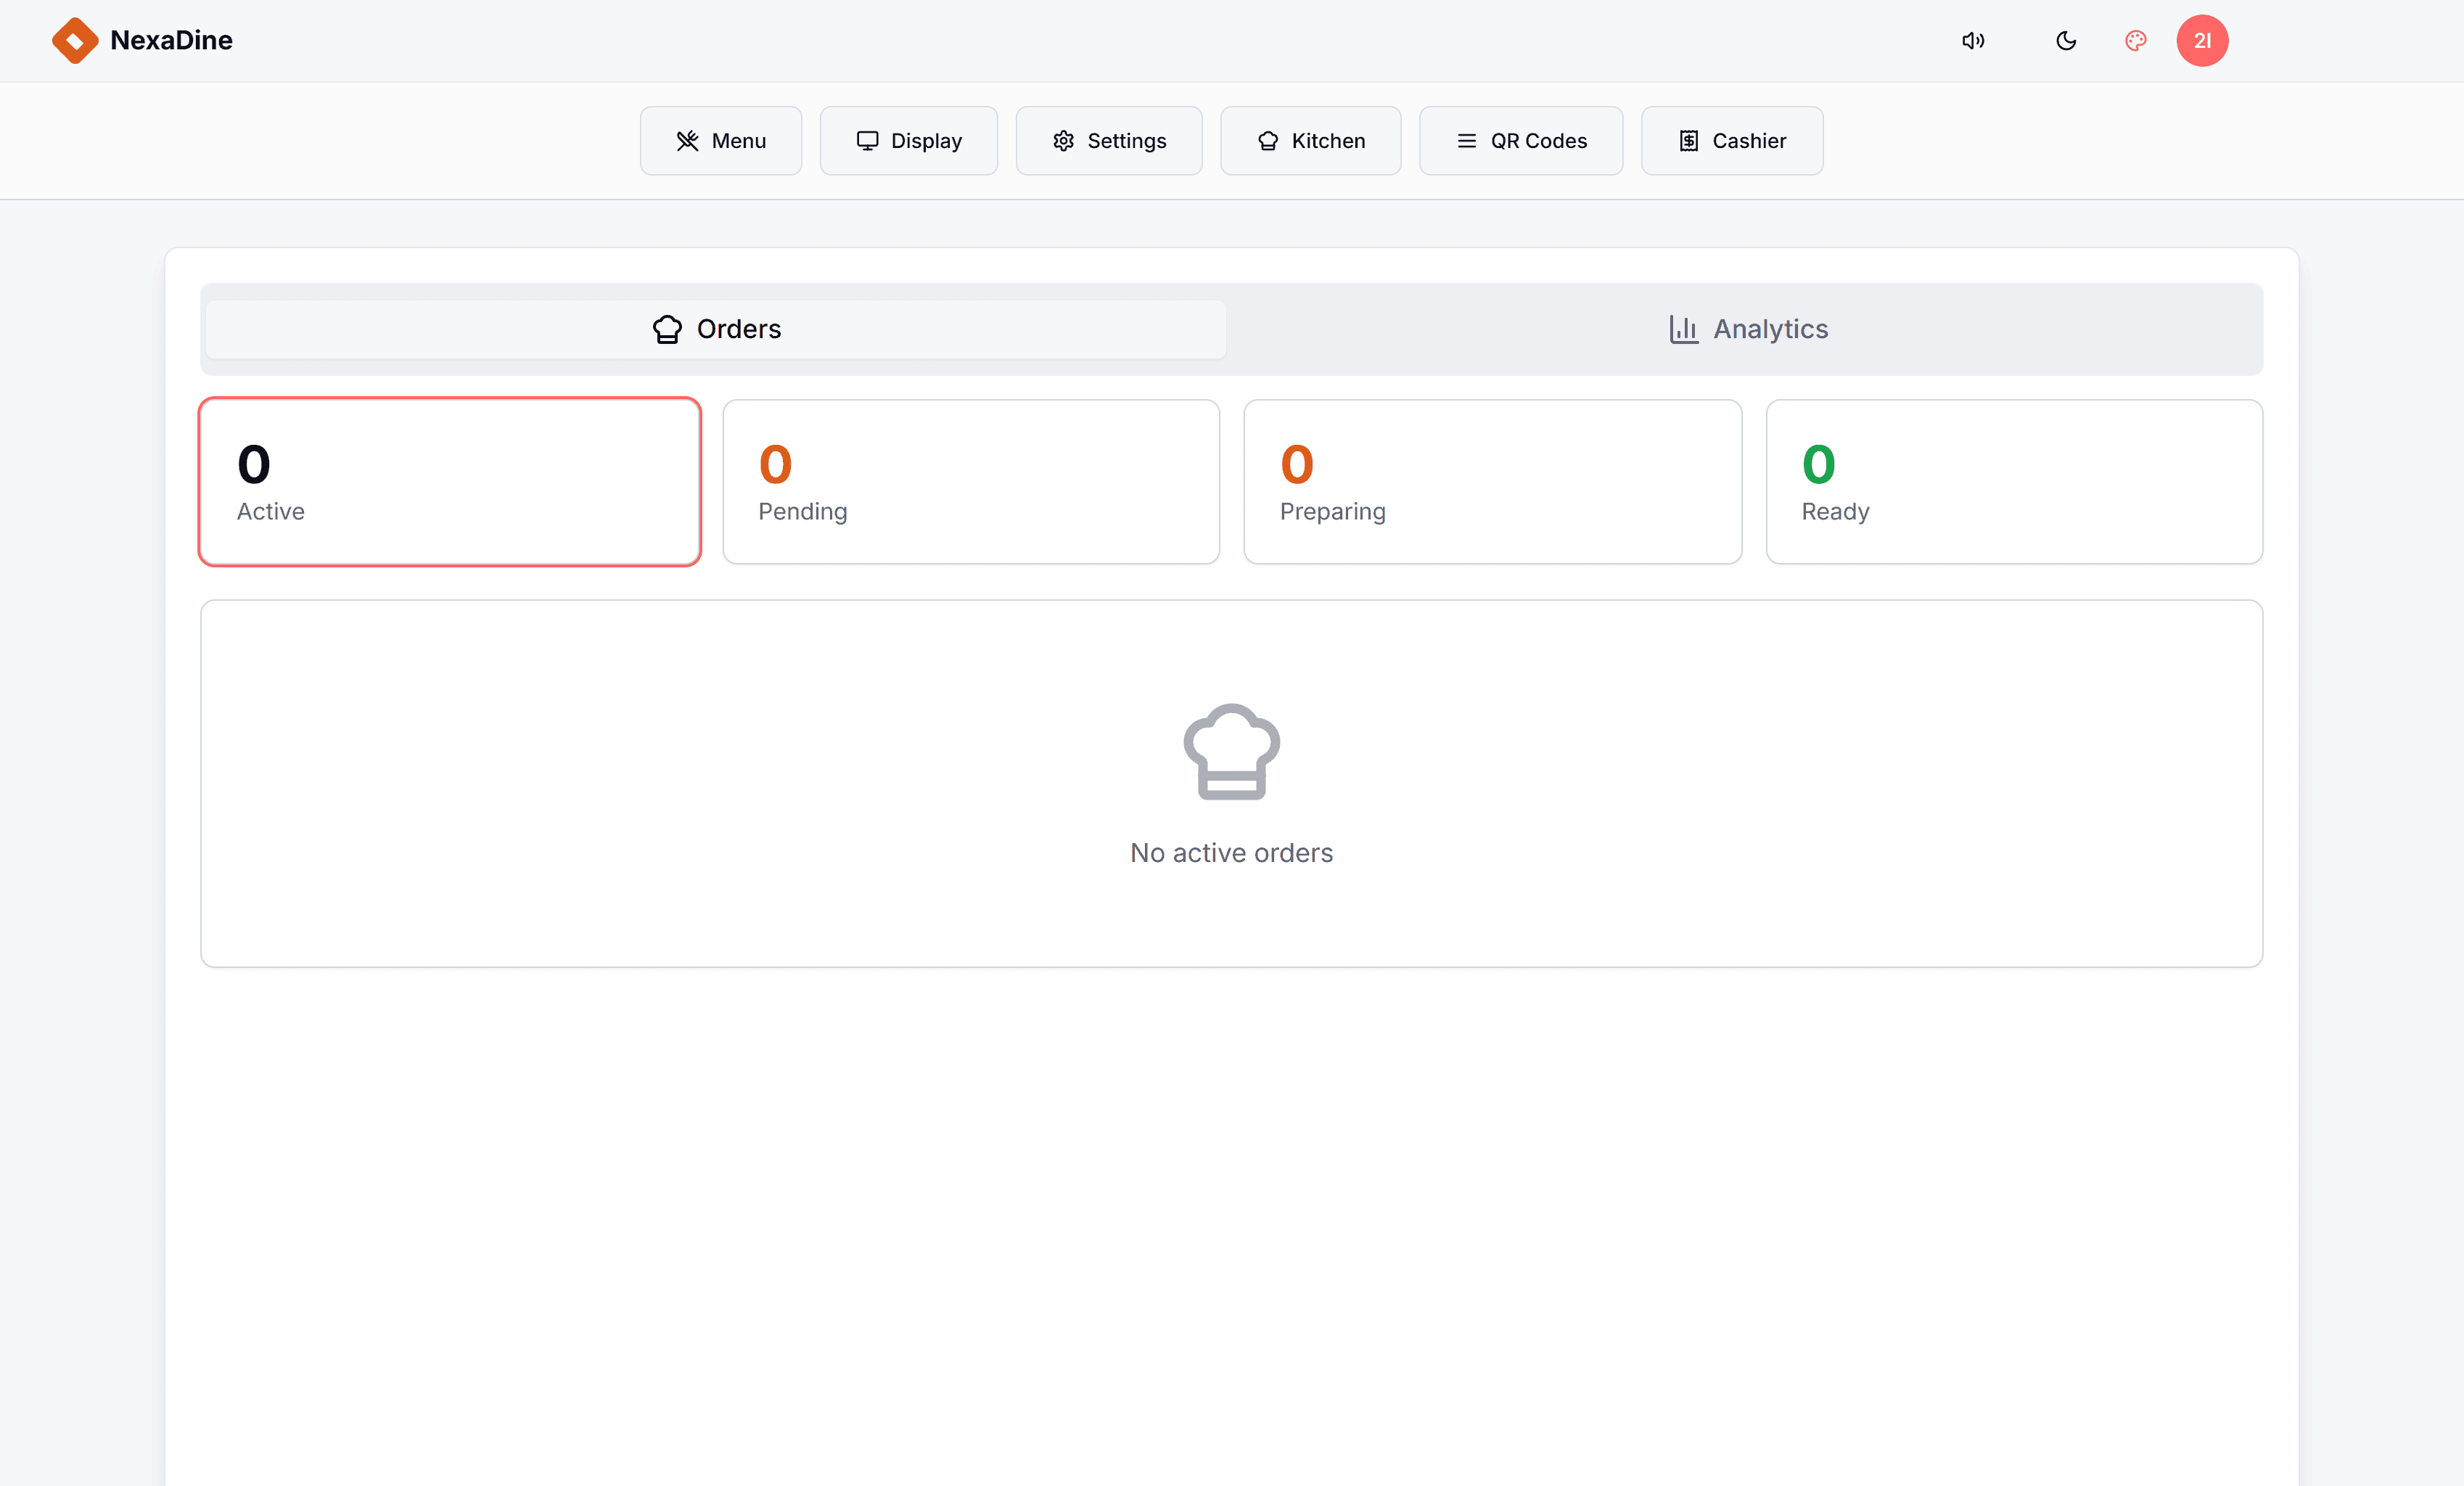Open the user avatar labeled 2I

click(2202, 41)
